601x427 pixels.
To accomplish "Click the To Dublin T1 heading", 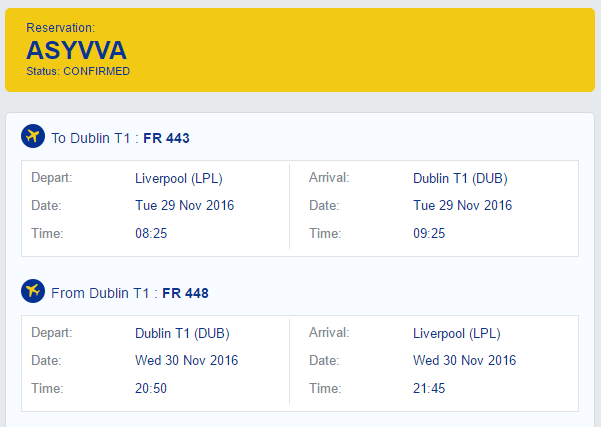I will tap(91, 138).
